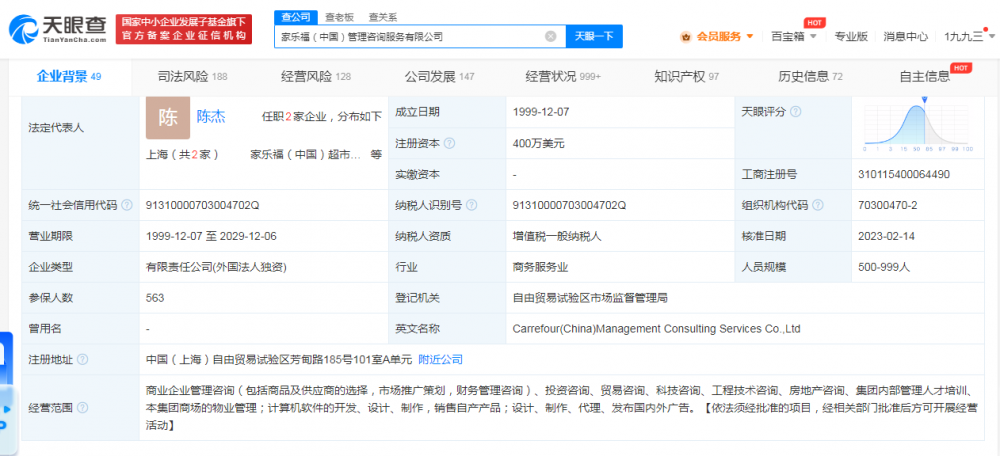Switch to the 司法风险 tab
The image size is (1000, 456).
(192, 76)
